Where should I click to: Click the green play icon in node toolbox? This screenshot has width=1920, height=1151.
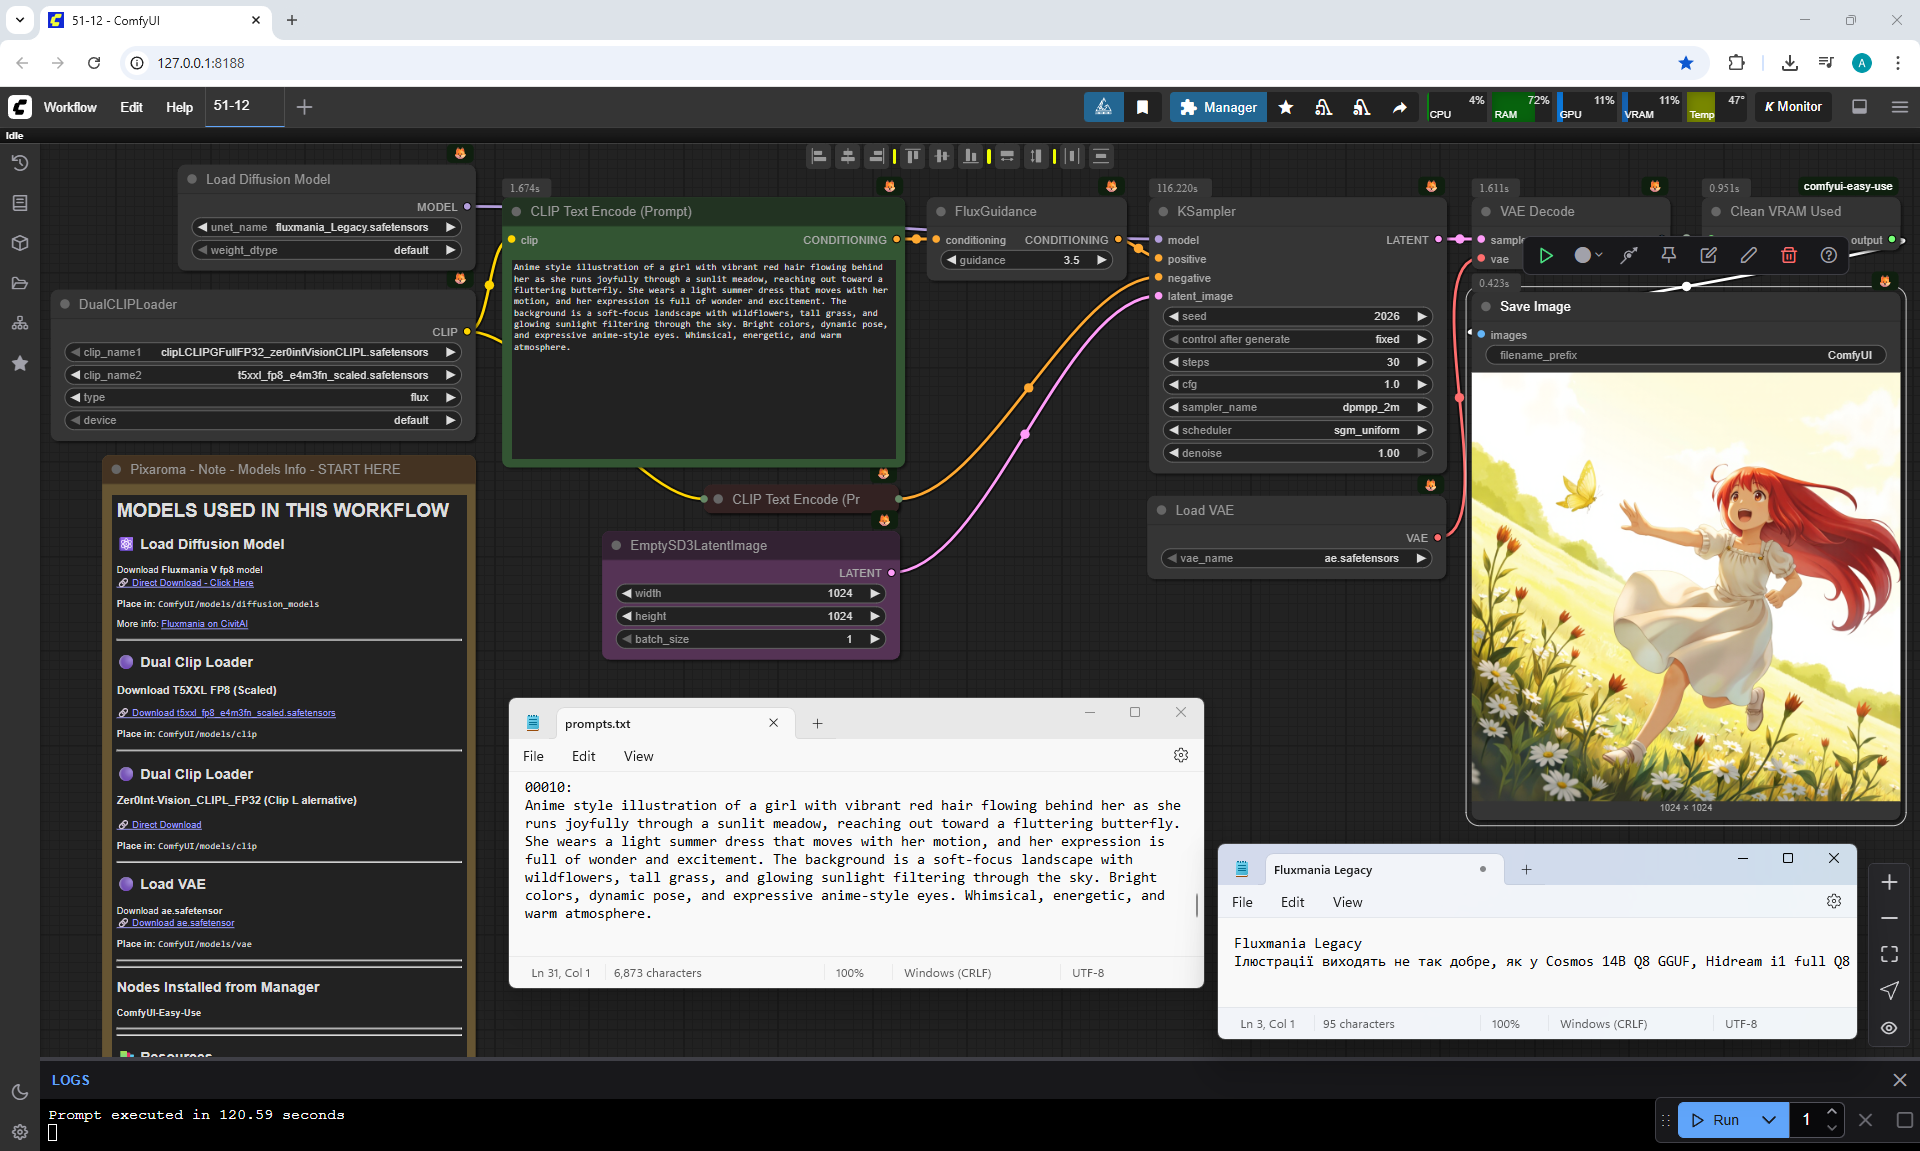point(1545,255)
